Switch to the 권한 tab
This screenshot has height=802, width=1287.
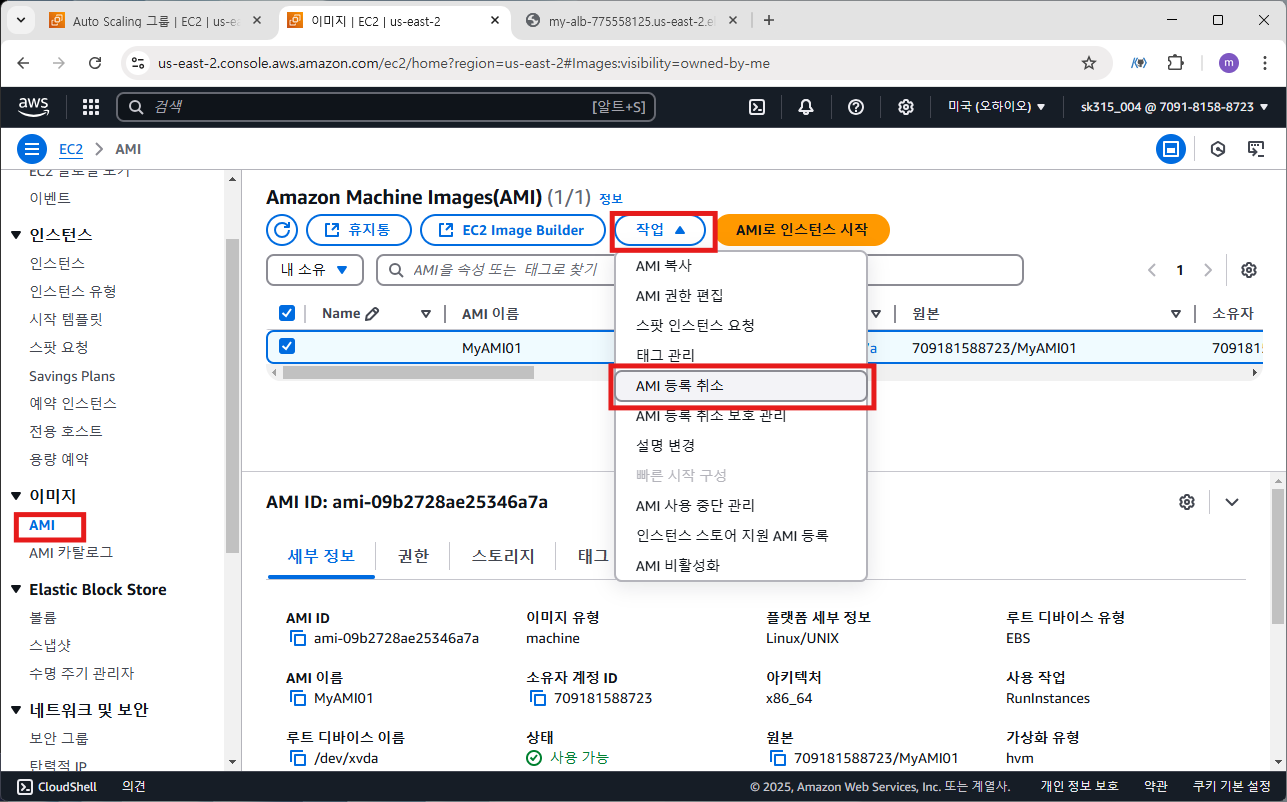(x=413, y=556)
